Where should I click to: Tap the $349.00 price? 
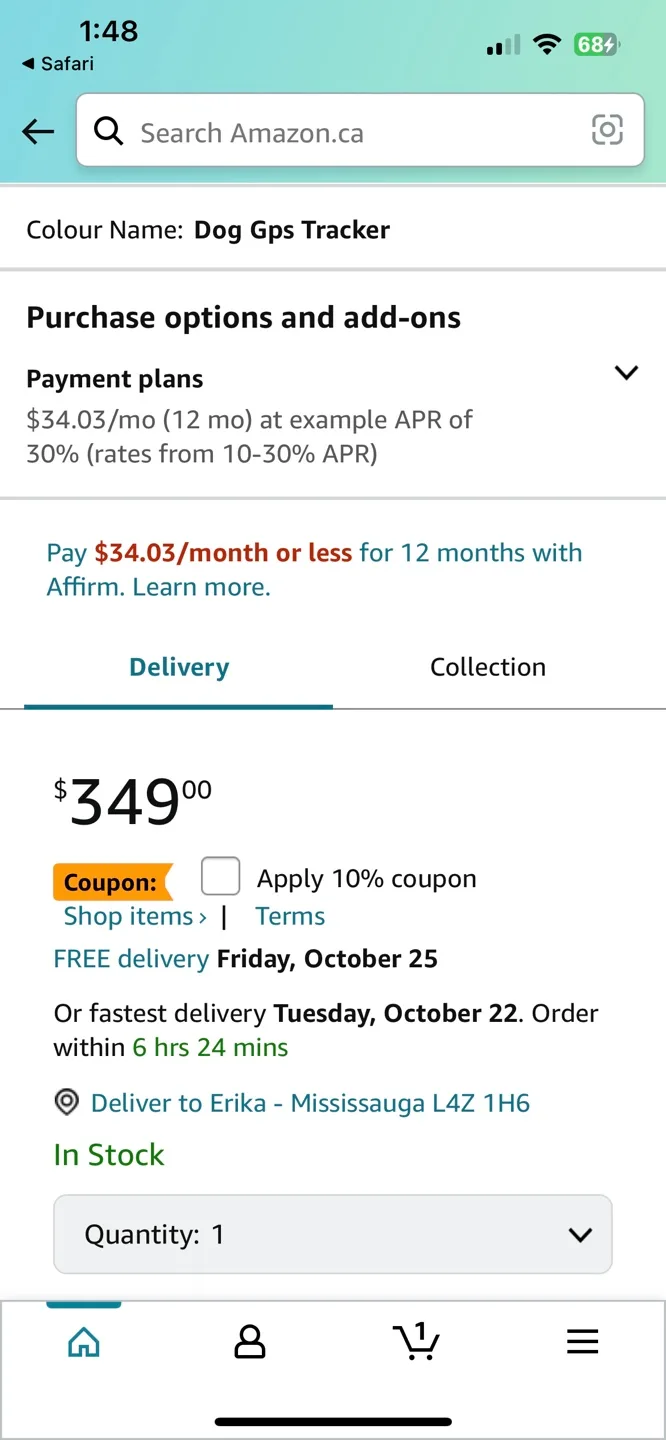133,802
